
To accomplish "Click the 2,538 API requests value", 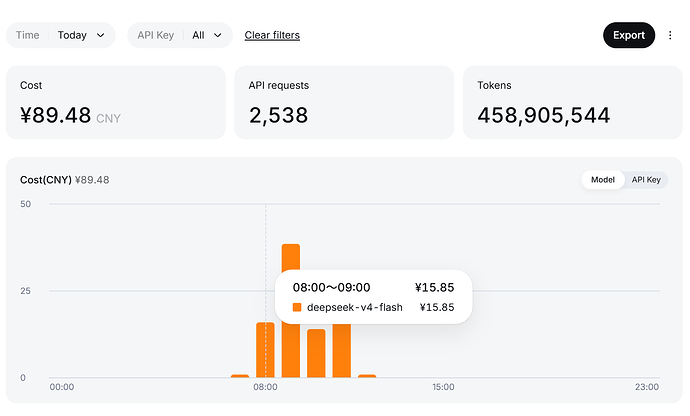I will [x=279, y=115].
